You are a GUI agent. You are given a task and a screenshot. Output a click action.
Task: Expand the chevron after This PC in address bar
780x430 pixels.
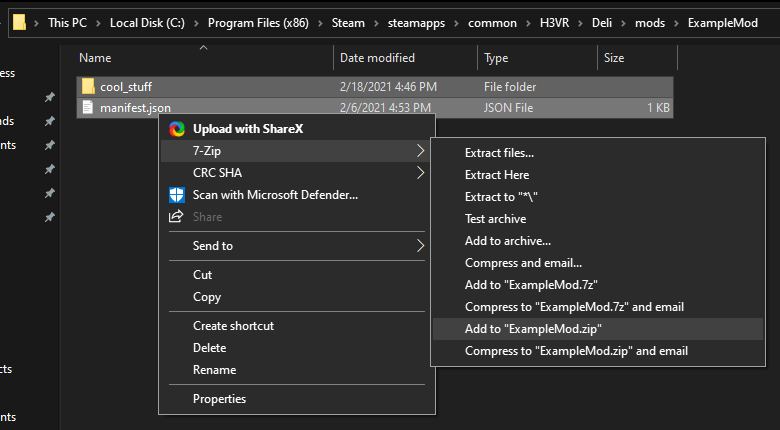pos(98,23)
